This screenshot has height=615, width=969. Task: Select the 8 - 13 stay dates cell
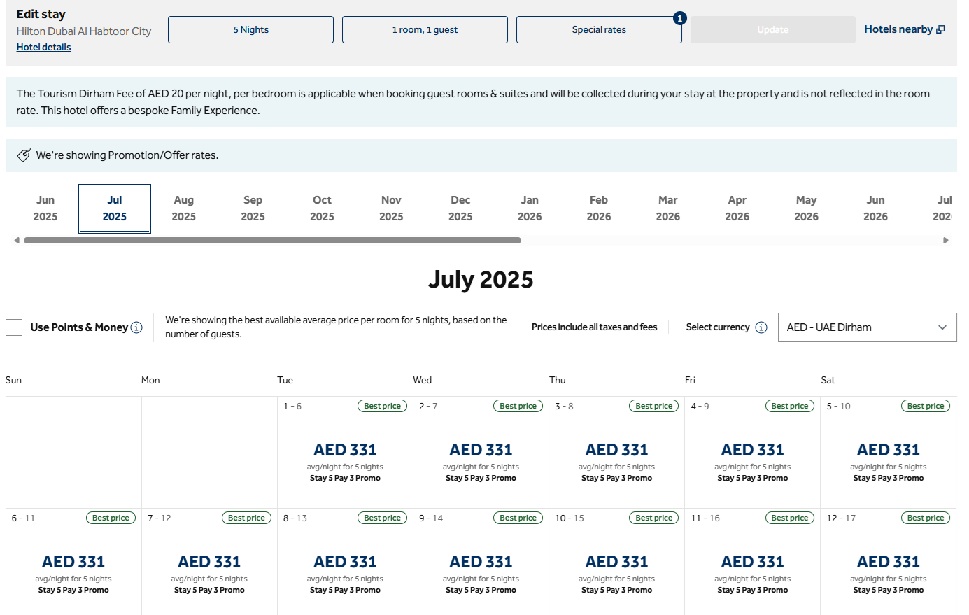345,562
